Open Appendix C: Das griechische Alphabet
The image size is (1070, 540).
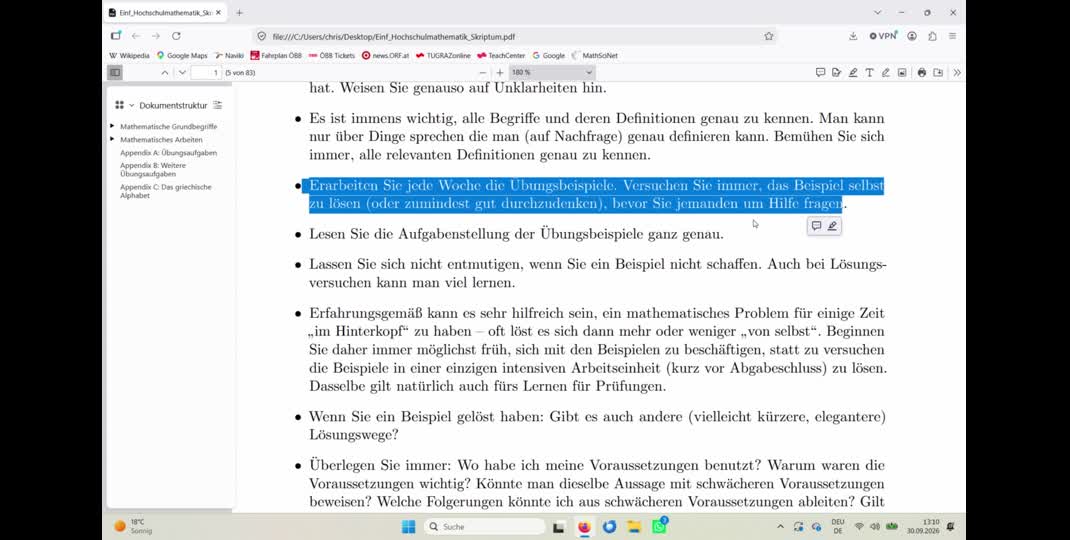[x=166, y=191]
